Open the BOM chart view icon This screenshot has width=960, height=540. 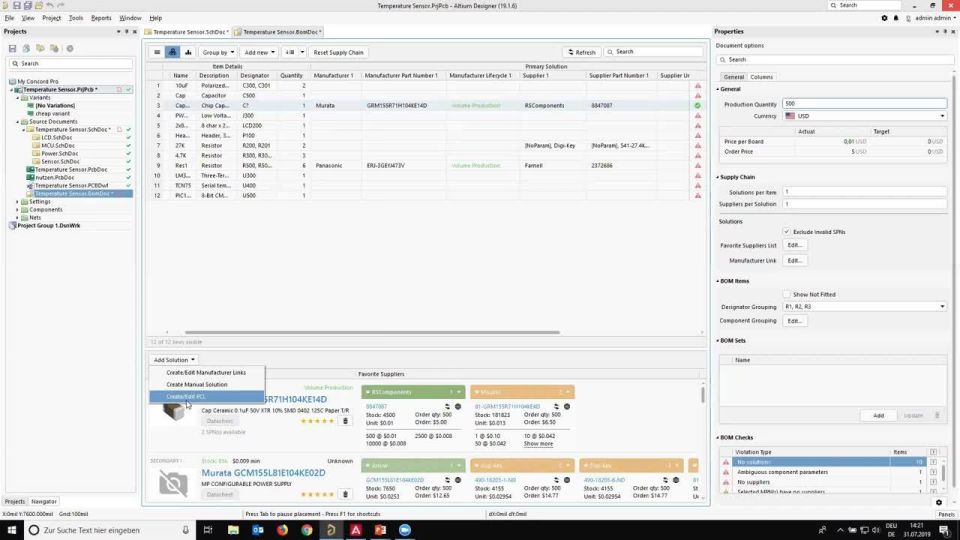(x=188, y=52)
